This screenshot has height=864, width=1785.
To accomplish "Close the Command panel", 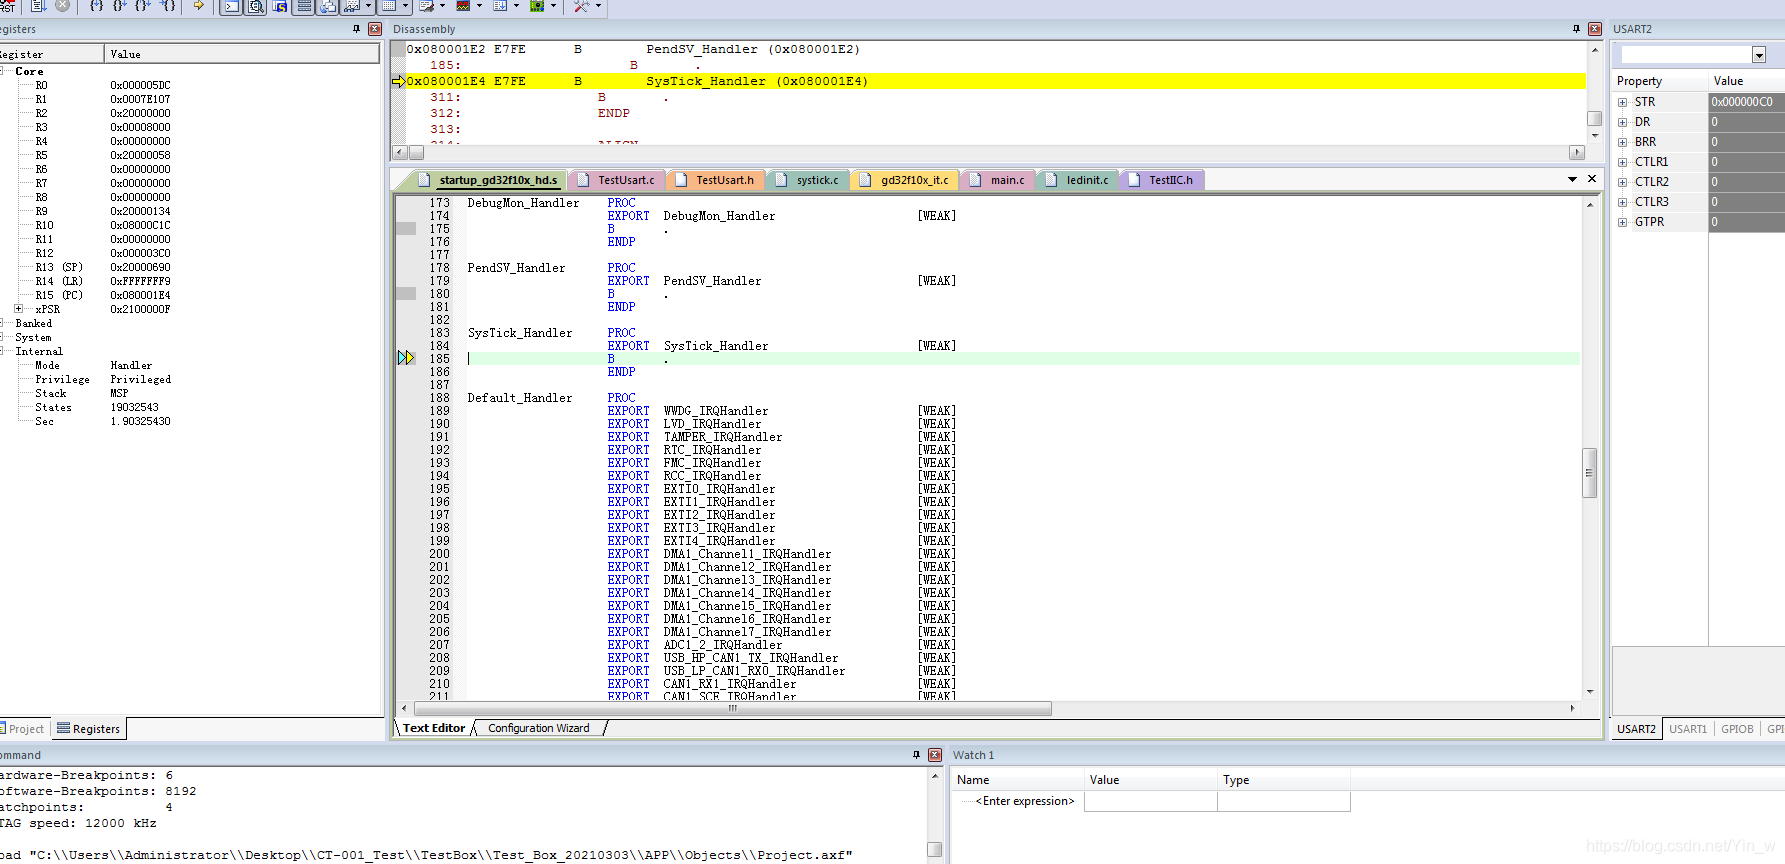I will point(935,755).
